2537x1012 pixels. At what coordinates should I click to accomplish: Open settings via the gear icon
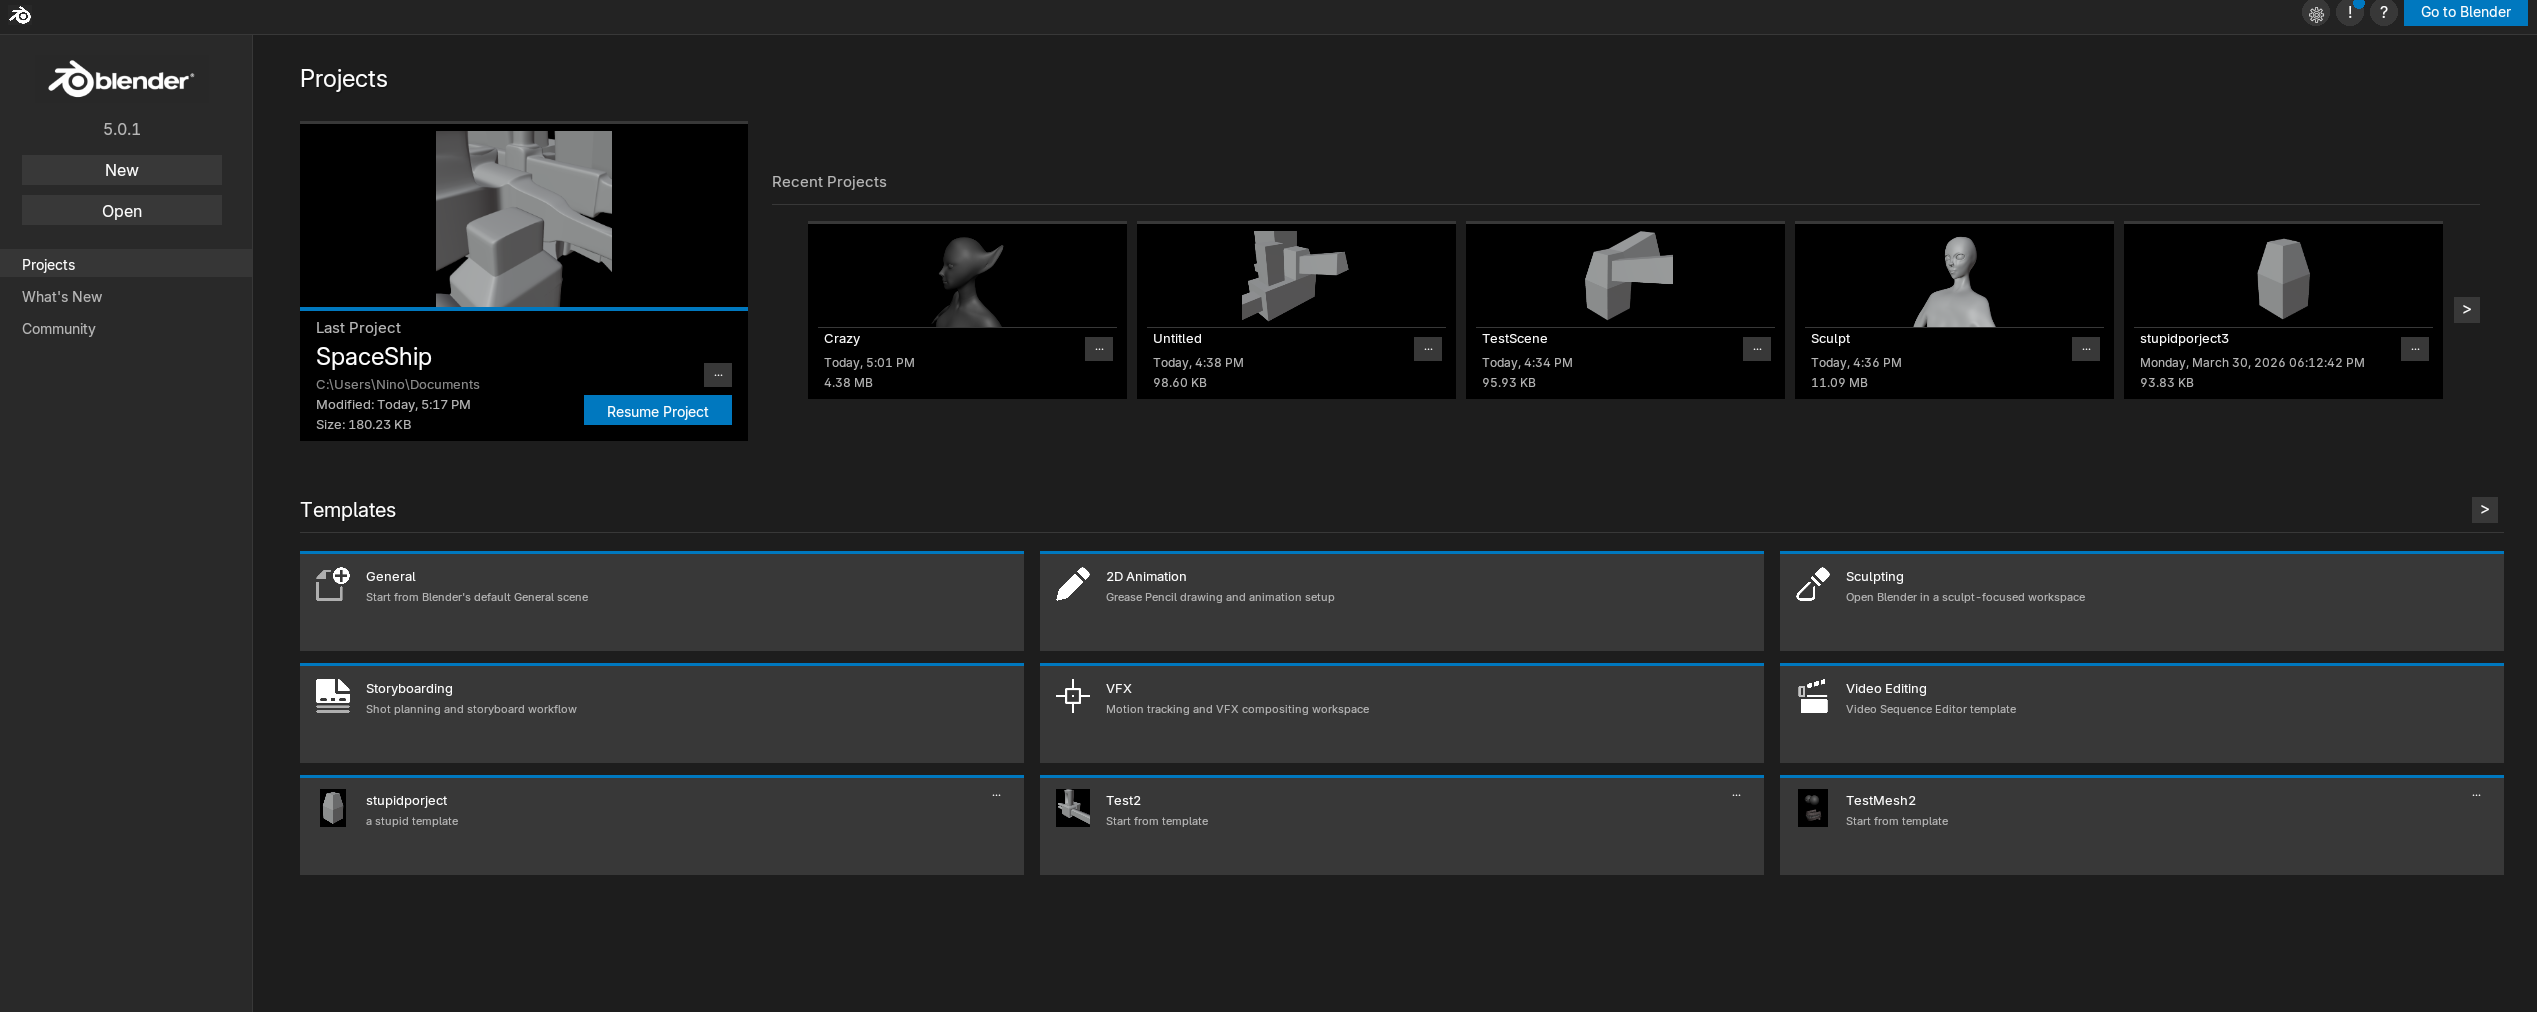pos(2316,13)
